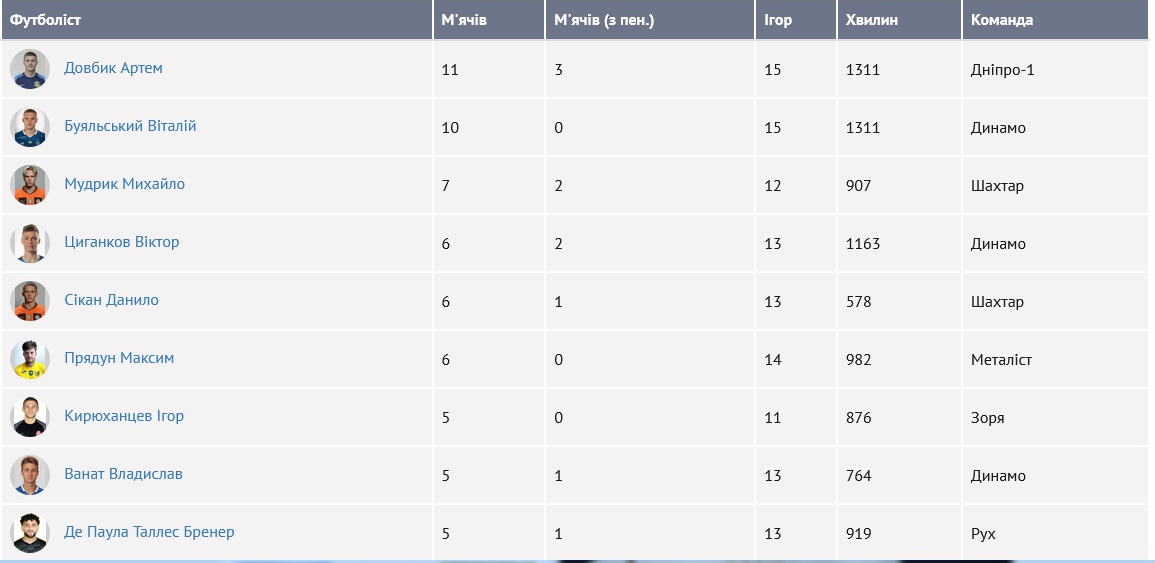Image resolution: width=1155 pixels, height=563 pixels.
Task: Click the Команда column header
Action: [1002, 20]
